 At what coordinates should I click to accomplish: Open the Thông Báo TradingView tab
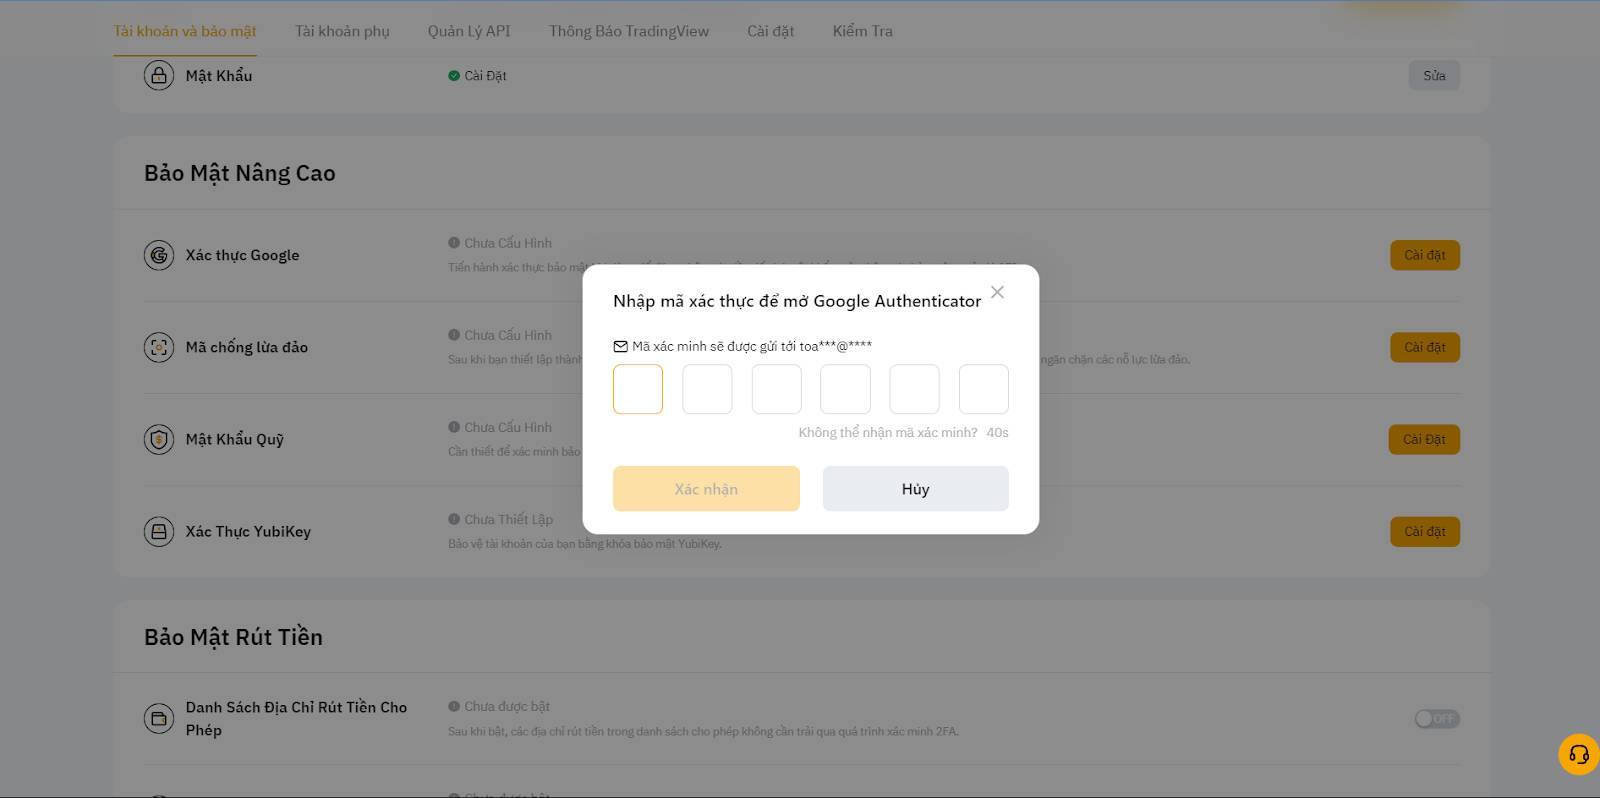pyautogui.click(x=629, y=31)
